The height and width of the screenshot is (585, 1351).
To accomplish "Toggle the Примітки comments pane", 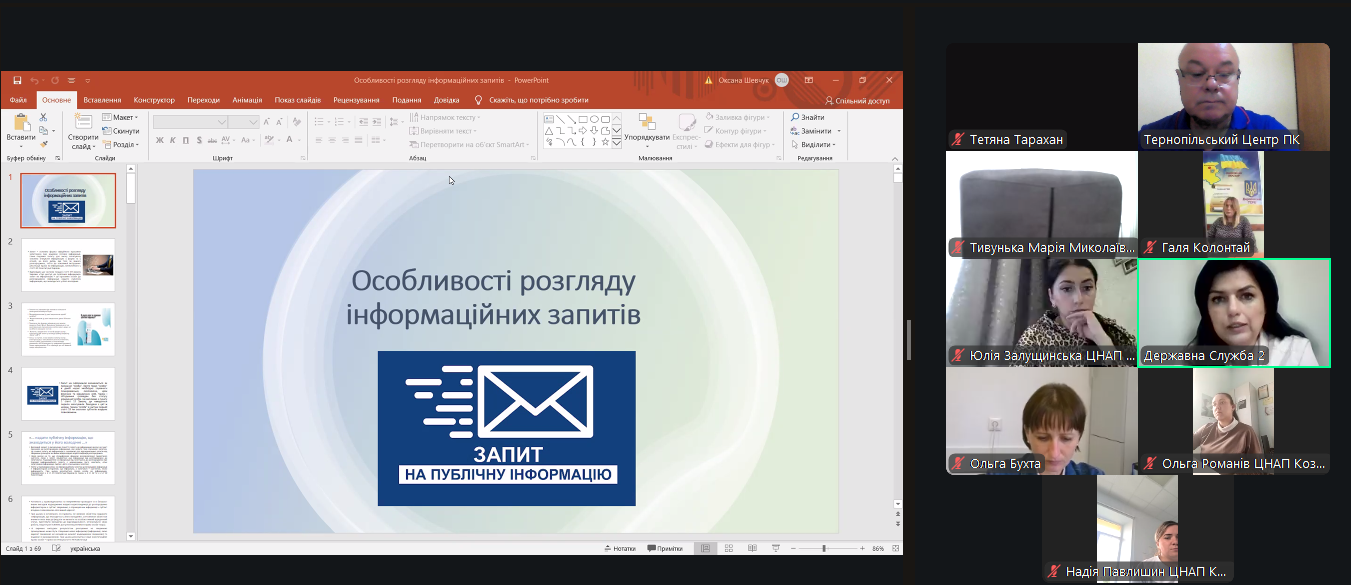I will pos(665,548).
